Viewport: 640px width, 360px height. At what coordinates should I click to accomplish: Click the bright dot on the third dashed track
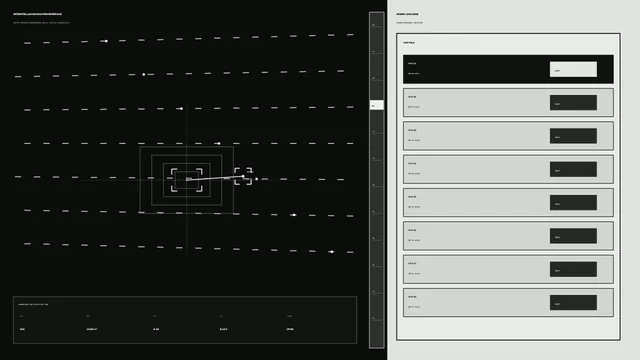point(181,109)
